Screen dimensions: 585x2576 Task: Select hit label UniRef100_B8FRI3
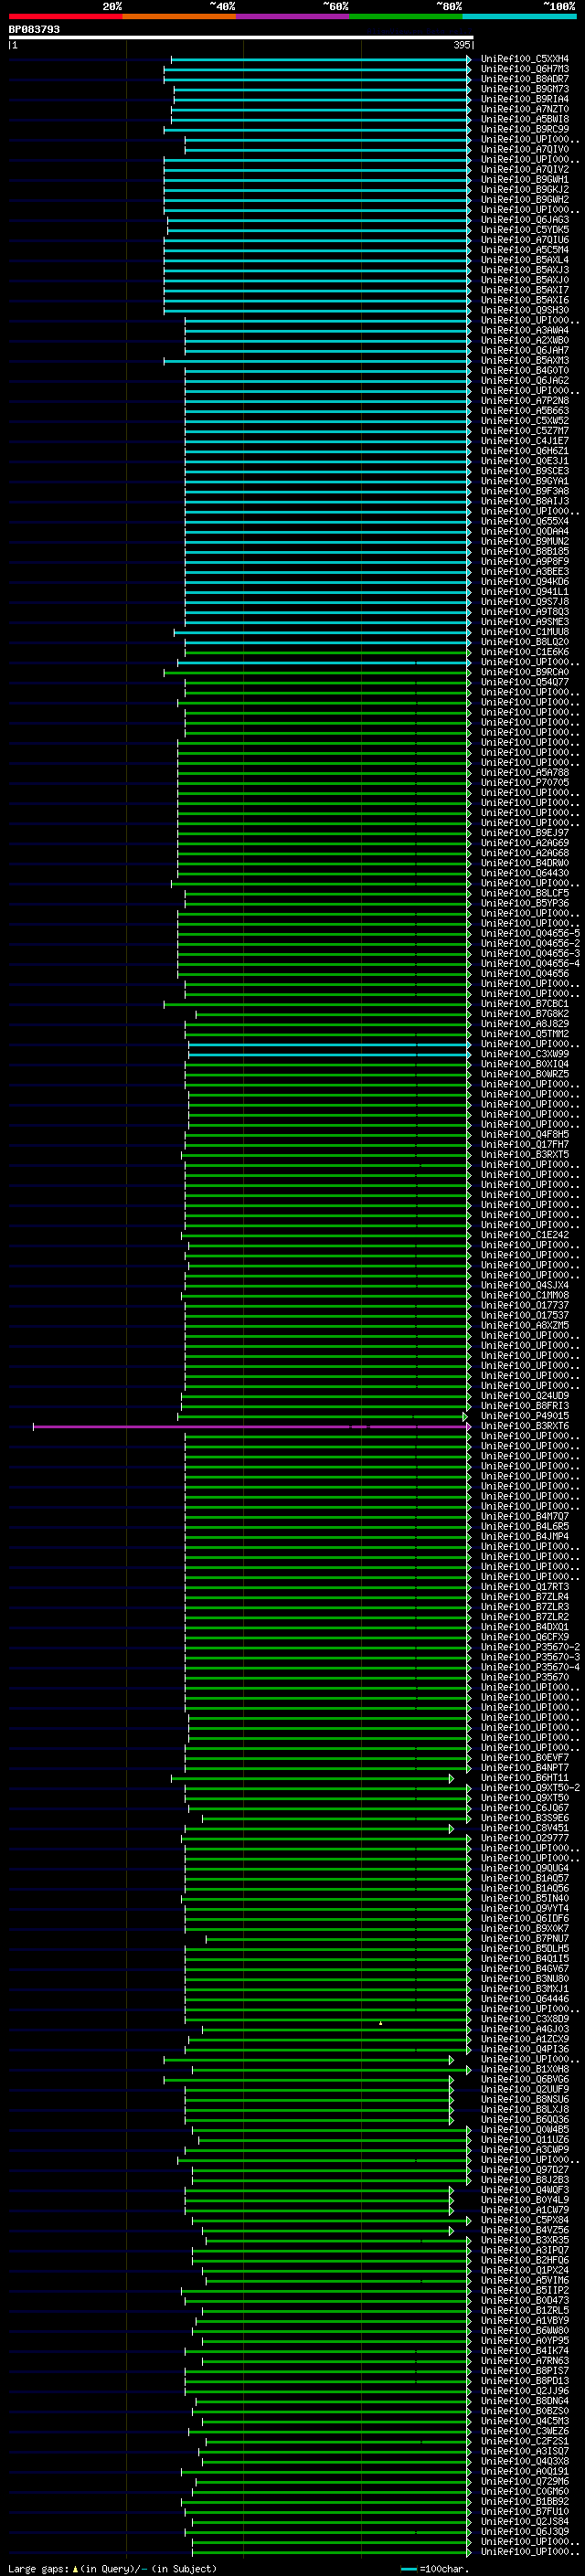pyautogui.click(x=525, y=1406)
